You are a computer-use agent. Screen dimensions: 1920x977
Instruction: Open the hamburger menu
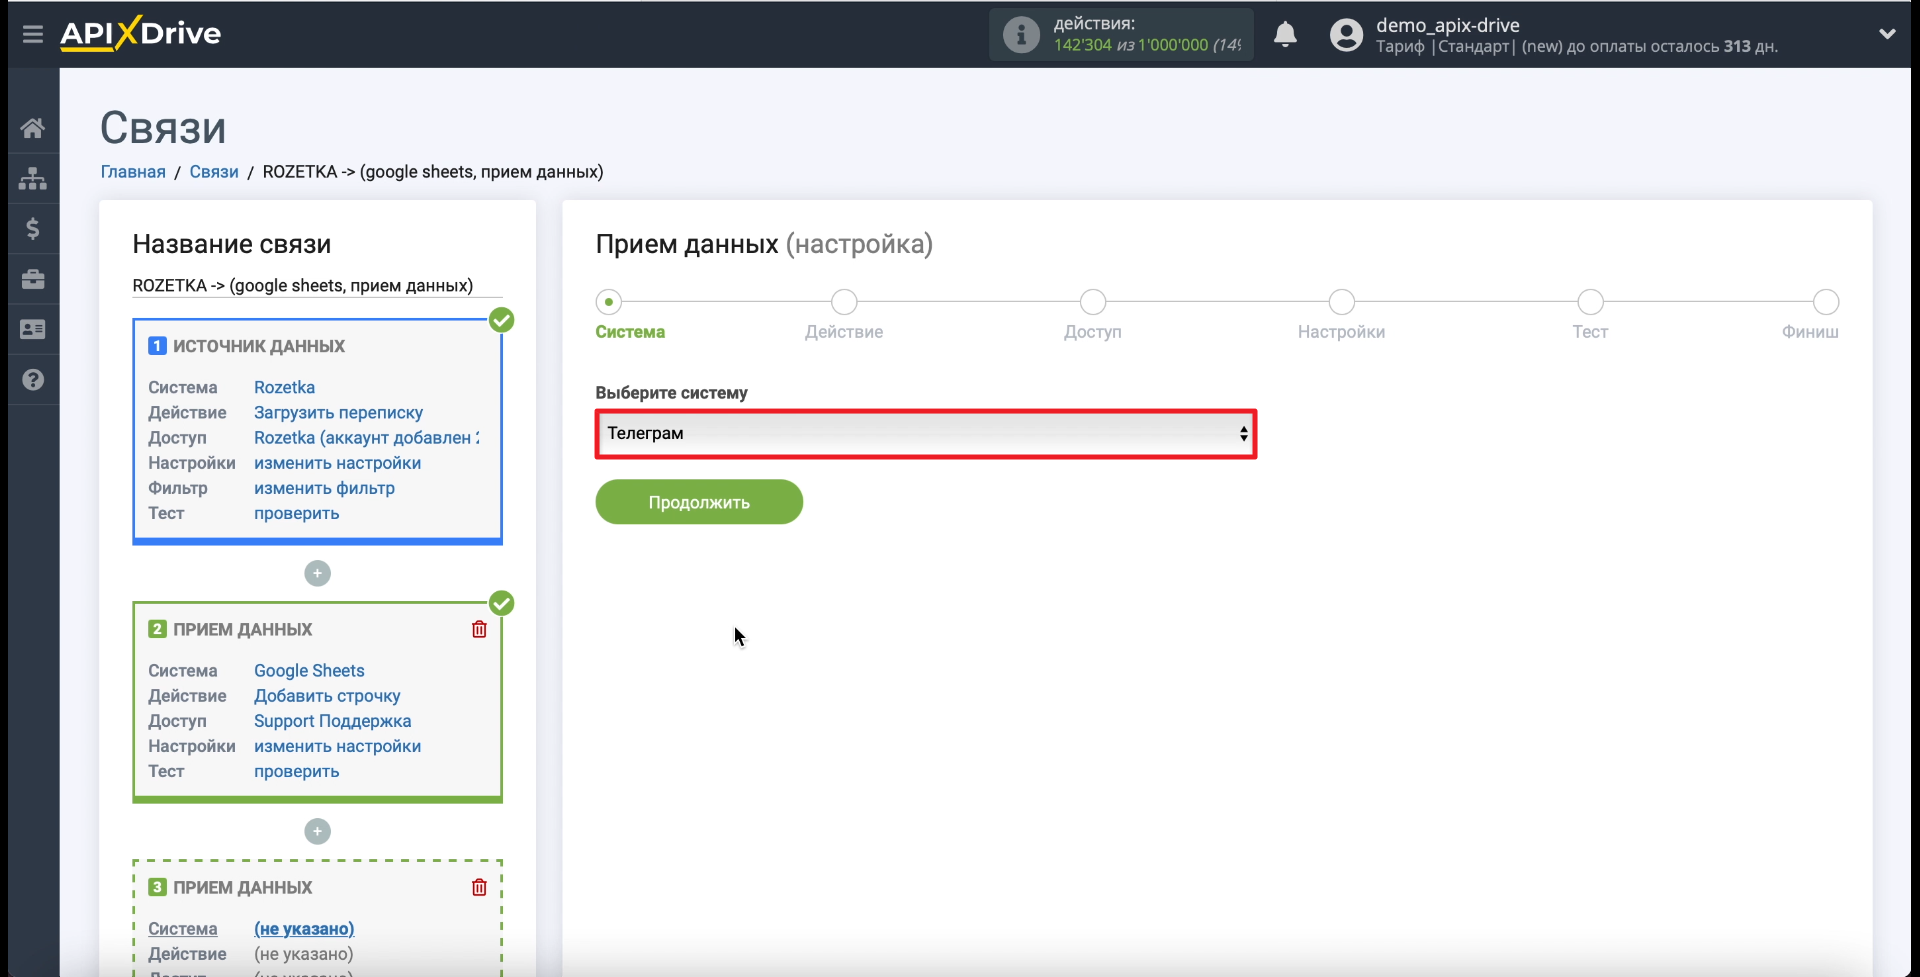pos(33,34)
